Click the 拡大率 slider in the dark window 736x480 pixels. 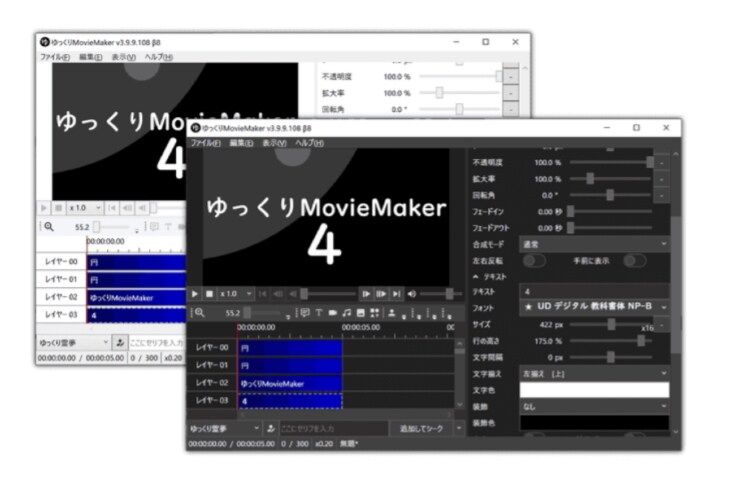click(611, 179)
